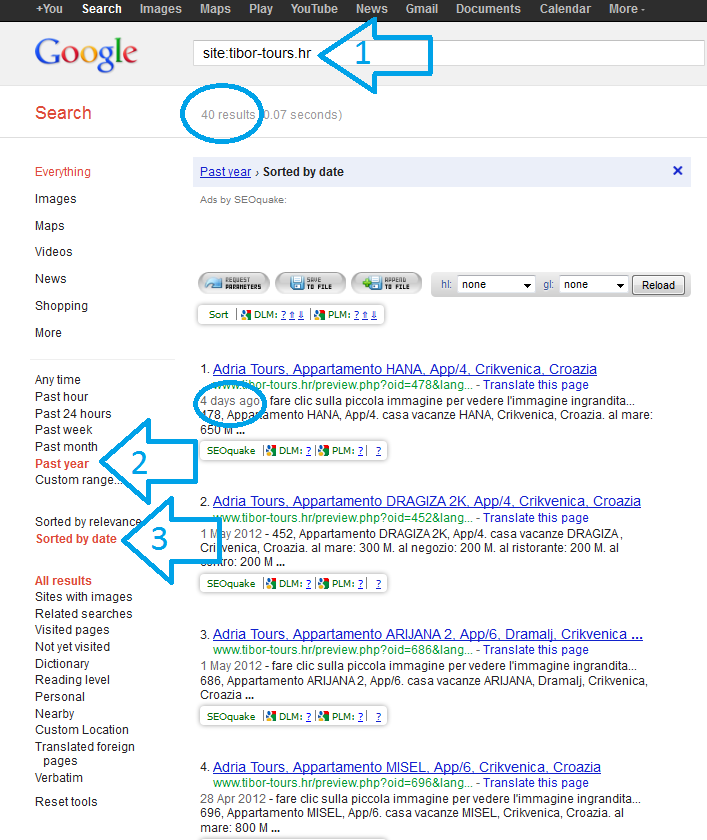This screenshot has width=707, height=840.
Task: Close the Past year filter bar
Action: (x=677, y=171)
